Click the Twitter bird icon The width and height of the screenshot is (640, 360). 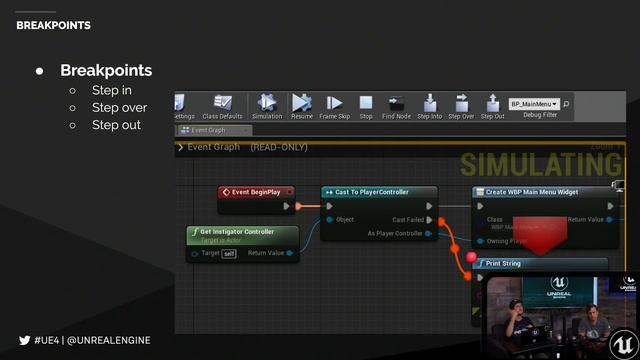[24, 340]
